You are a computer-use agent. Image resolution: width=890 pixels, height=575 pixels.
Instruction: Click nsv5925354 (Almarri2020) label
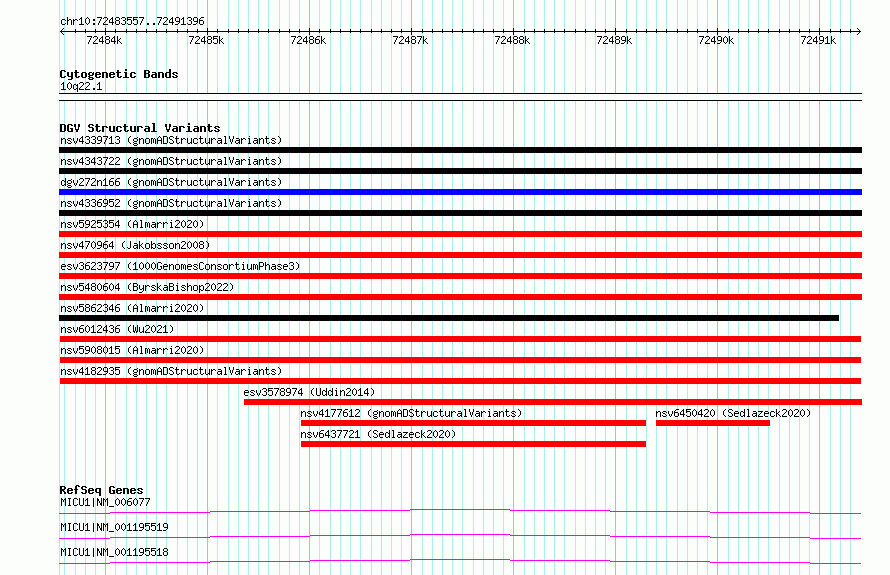pos(132,224)
